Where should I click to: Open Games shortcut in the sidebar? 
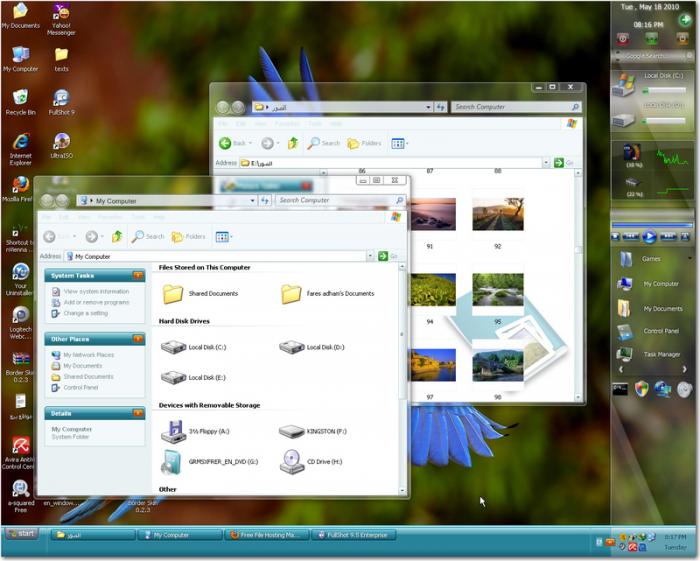coord(651,258)
